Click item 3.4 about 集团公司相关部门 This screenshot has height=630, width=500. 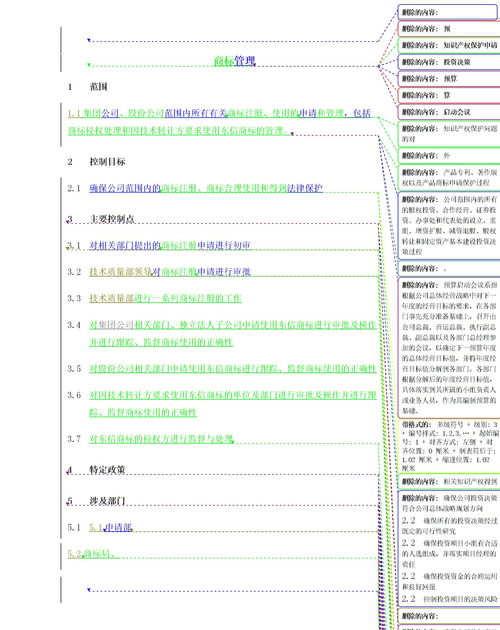click(222, 333)
